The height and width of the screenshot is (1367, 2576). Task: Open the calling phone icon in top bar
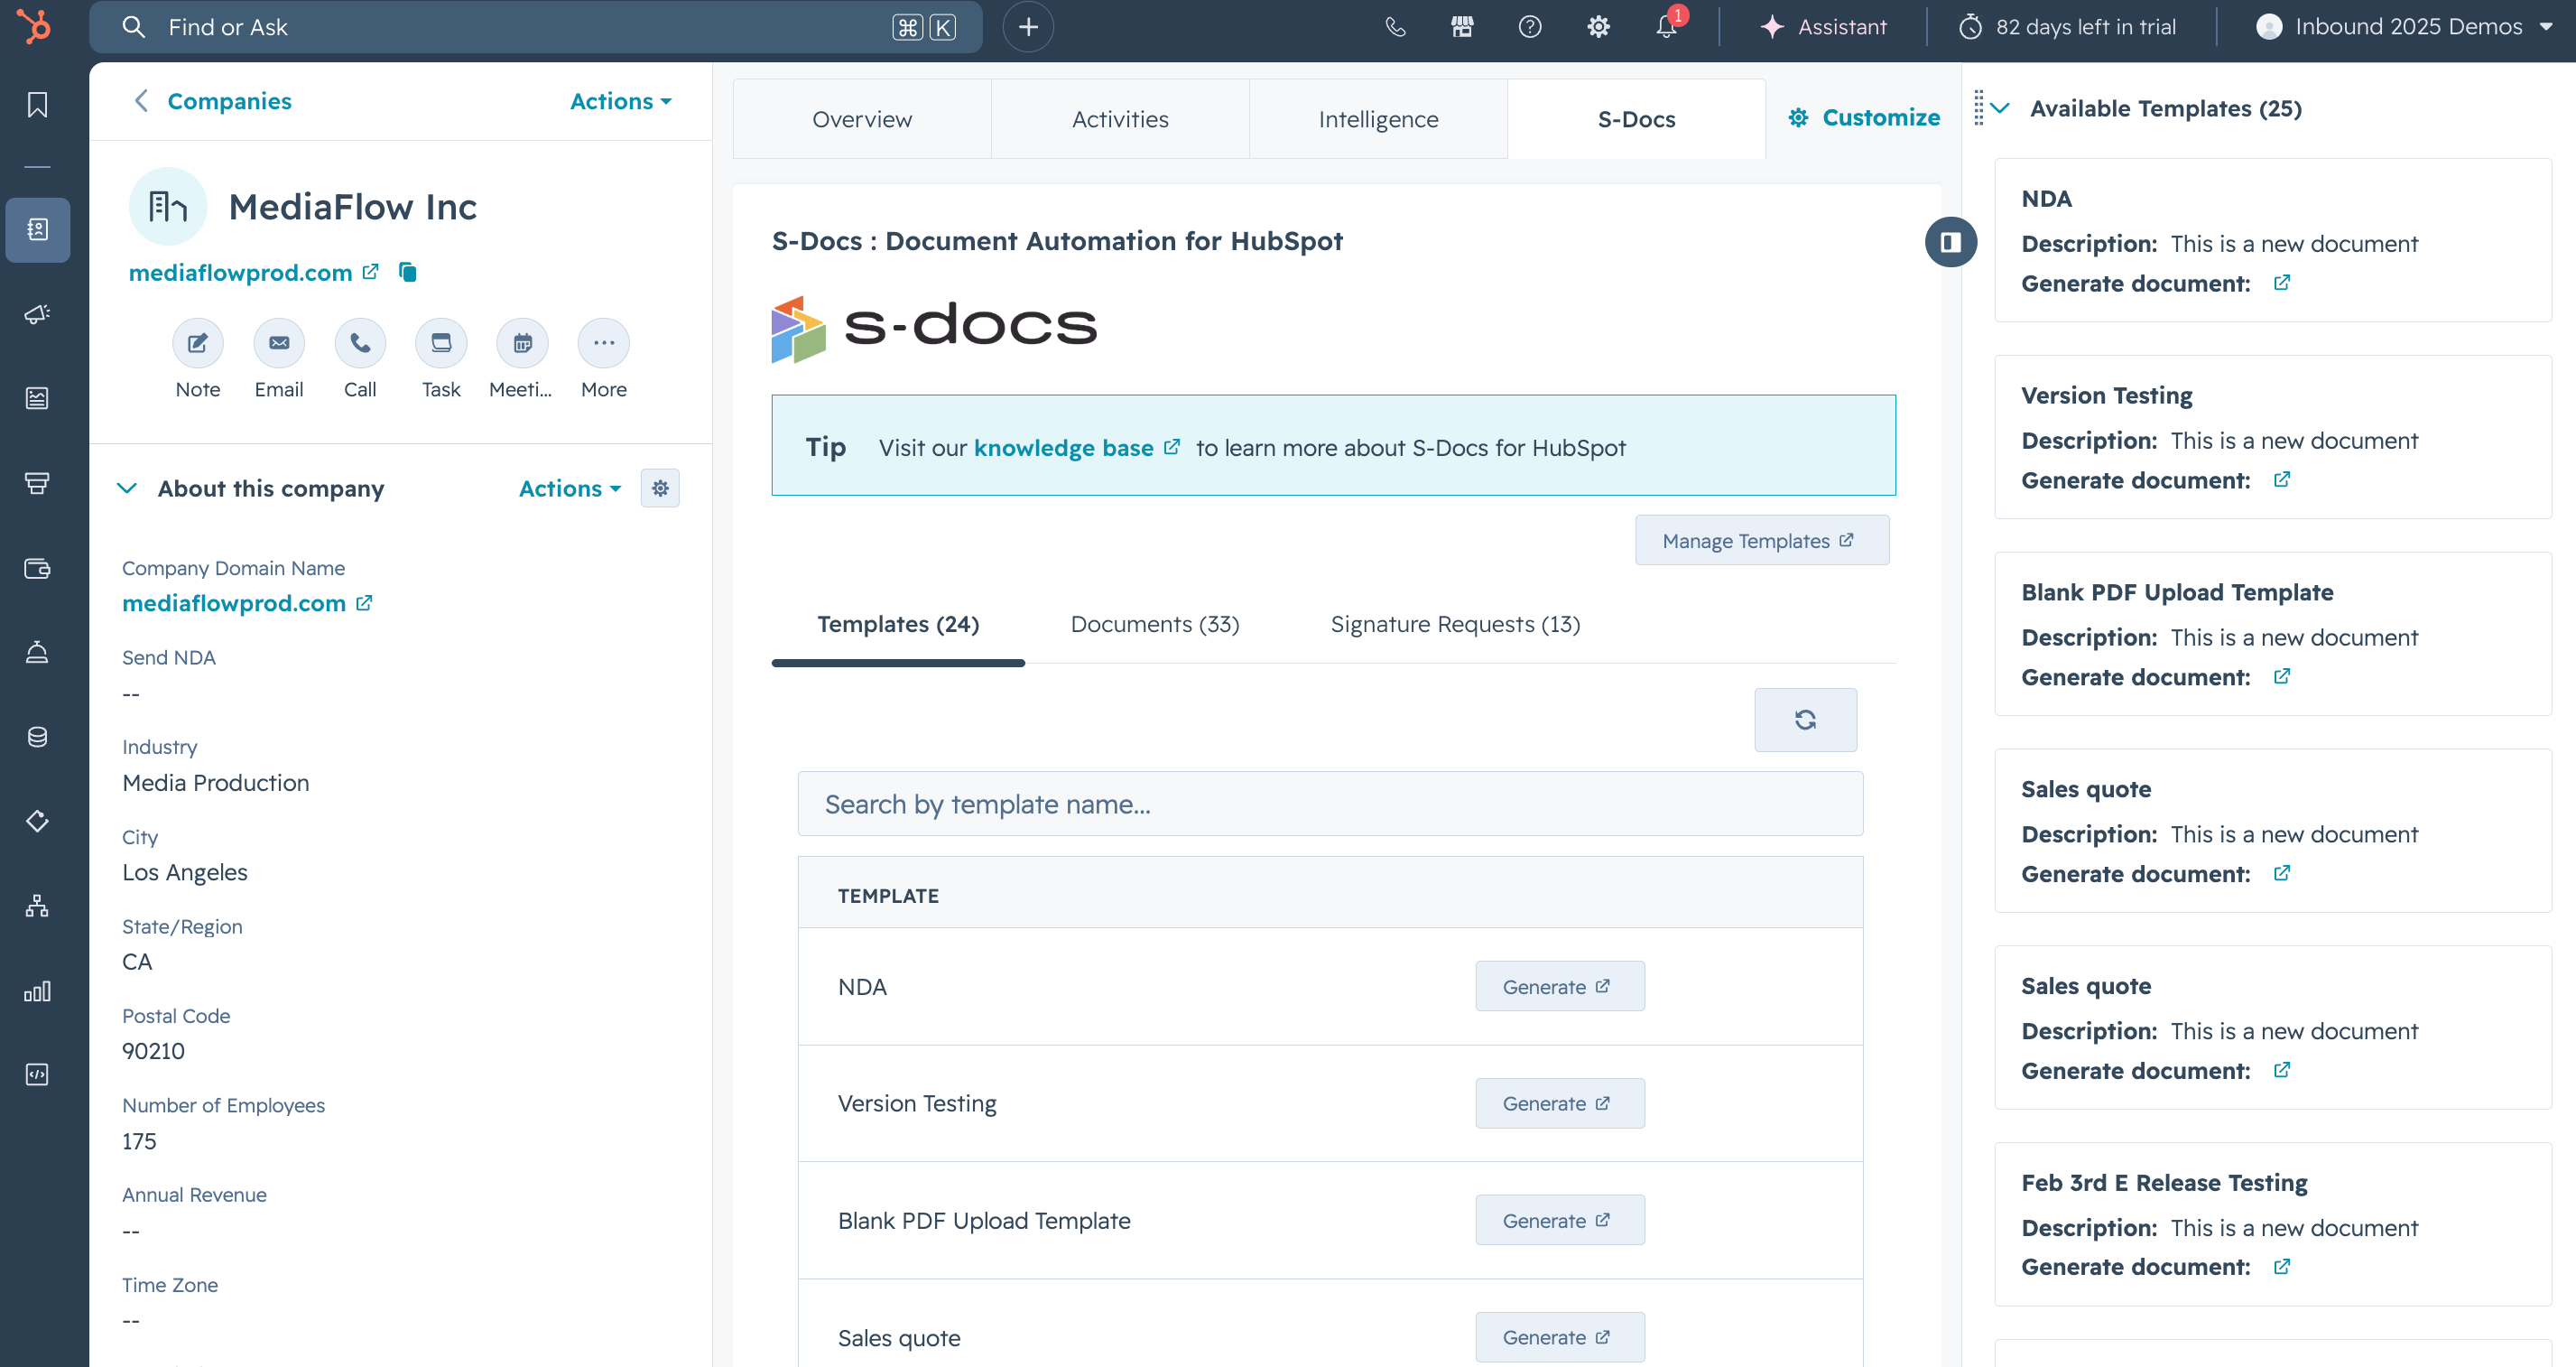(x=1395, y=27)
